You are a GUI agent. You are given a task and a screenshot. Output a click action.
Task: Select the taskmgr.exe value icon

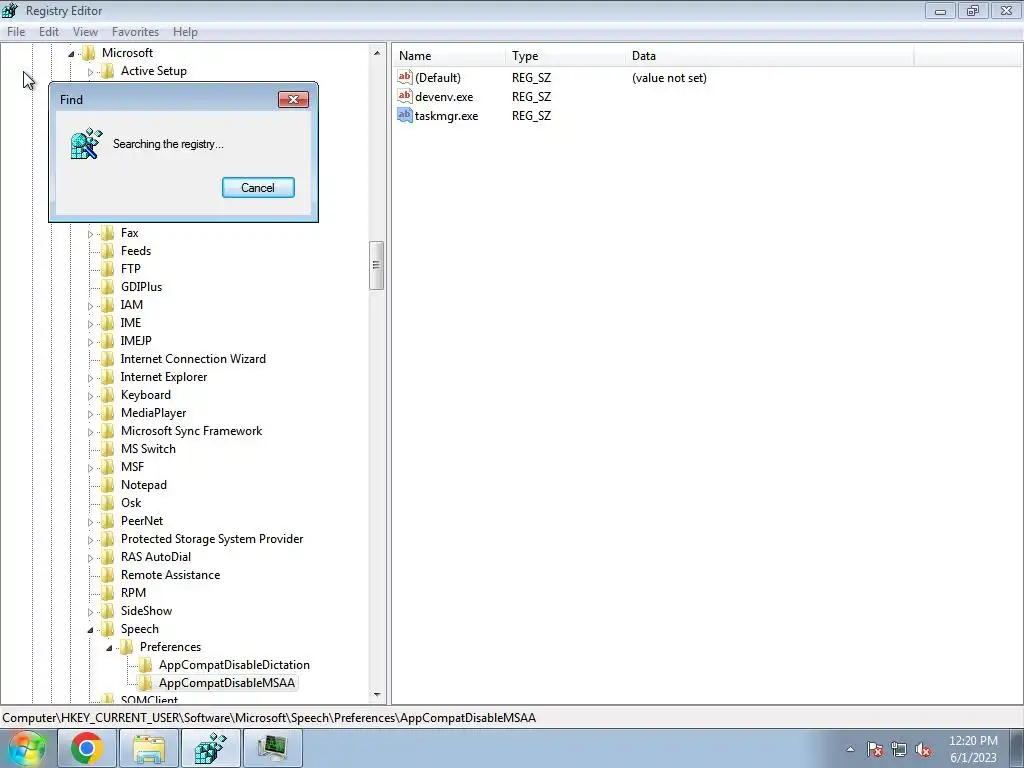[405, 115]
